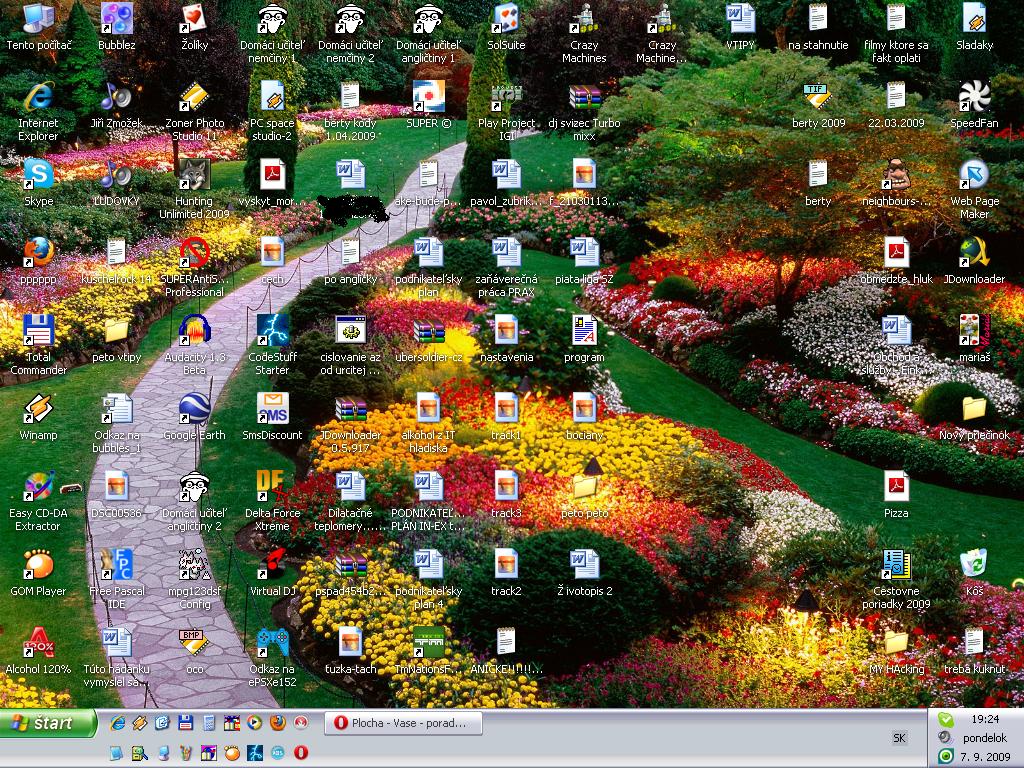Click the Pizza PDF file icon

click(896, 486)
